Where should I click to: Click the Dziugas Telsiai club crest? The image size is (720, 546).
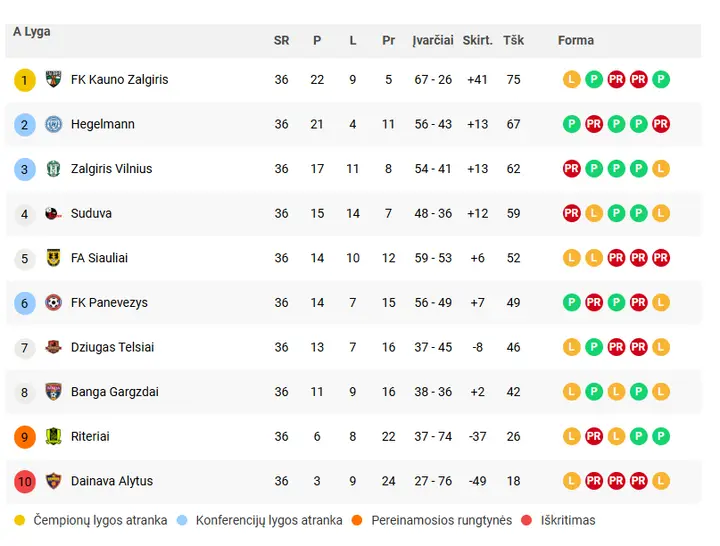[53, 347]
